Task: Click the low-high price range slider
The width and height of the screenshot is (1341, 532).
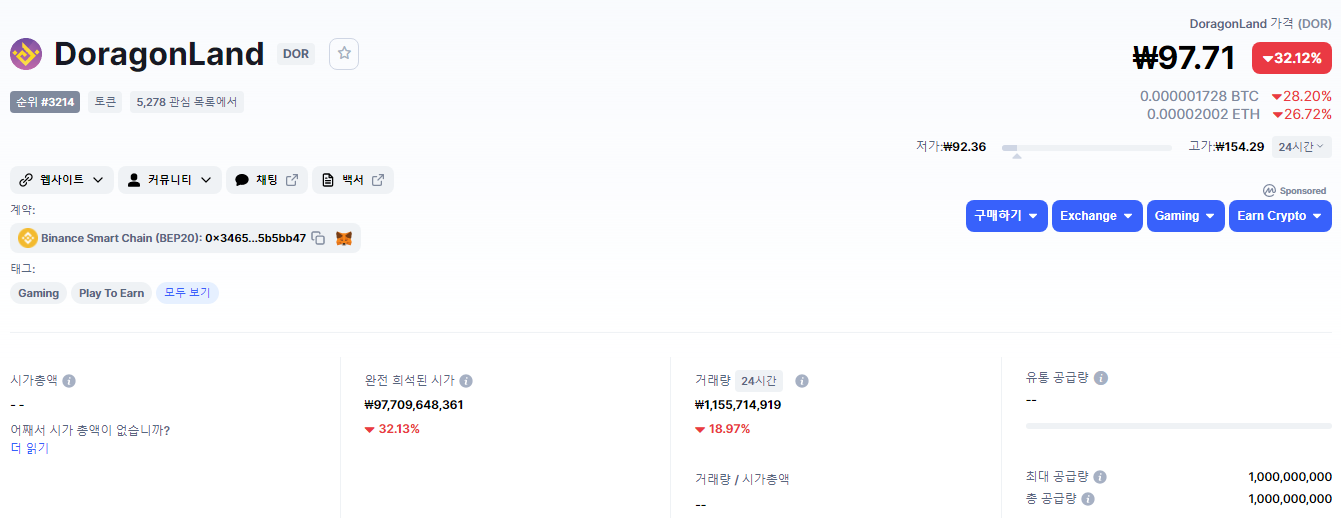Action: pos(1086,148)
